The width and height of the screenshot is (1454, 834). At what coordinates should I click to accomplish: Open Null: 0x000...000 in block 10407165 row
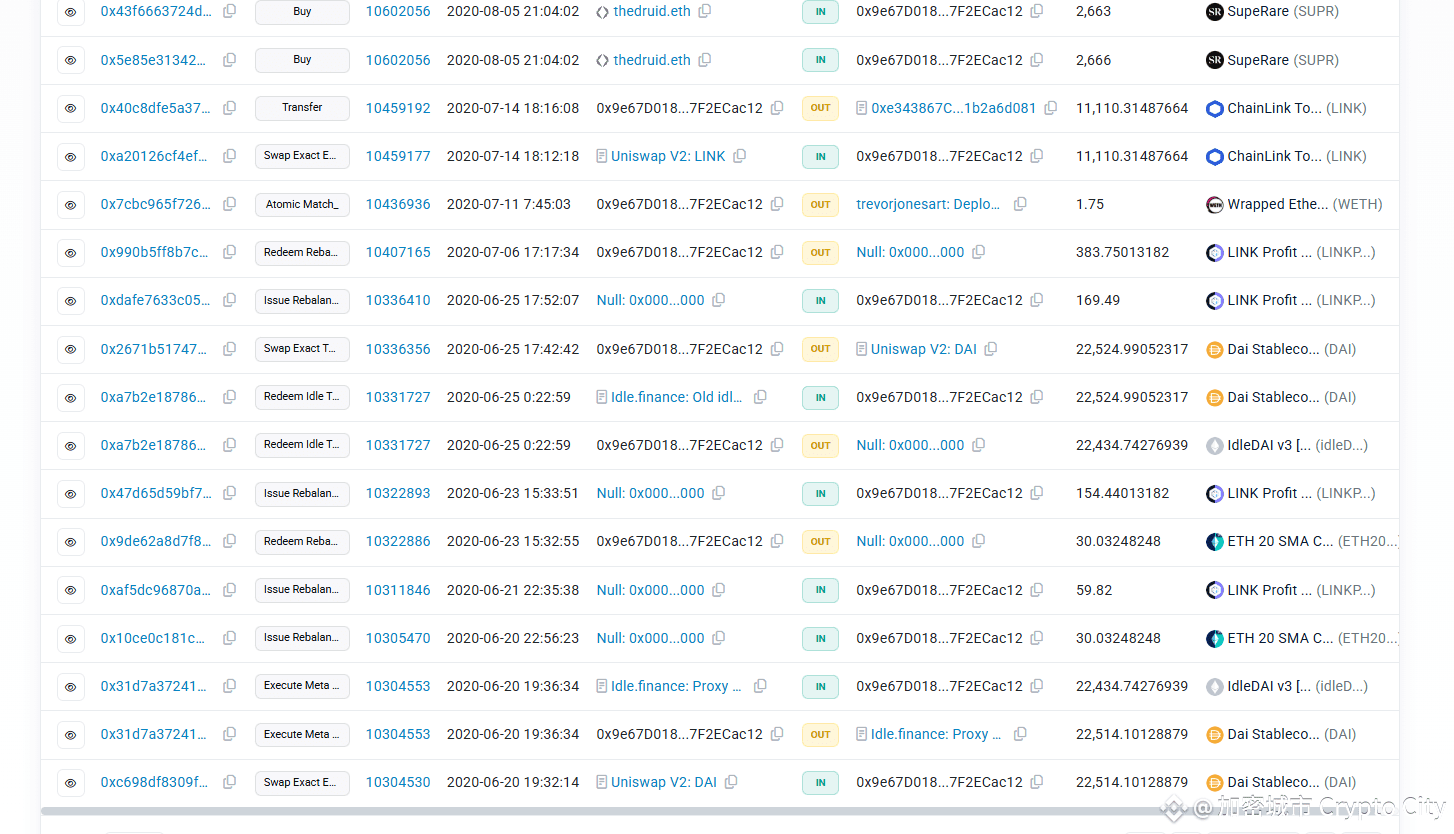[x=910, y=252]
